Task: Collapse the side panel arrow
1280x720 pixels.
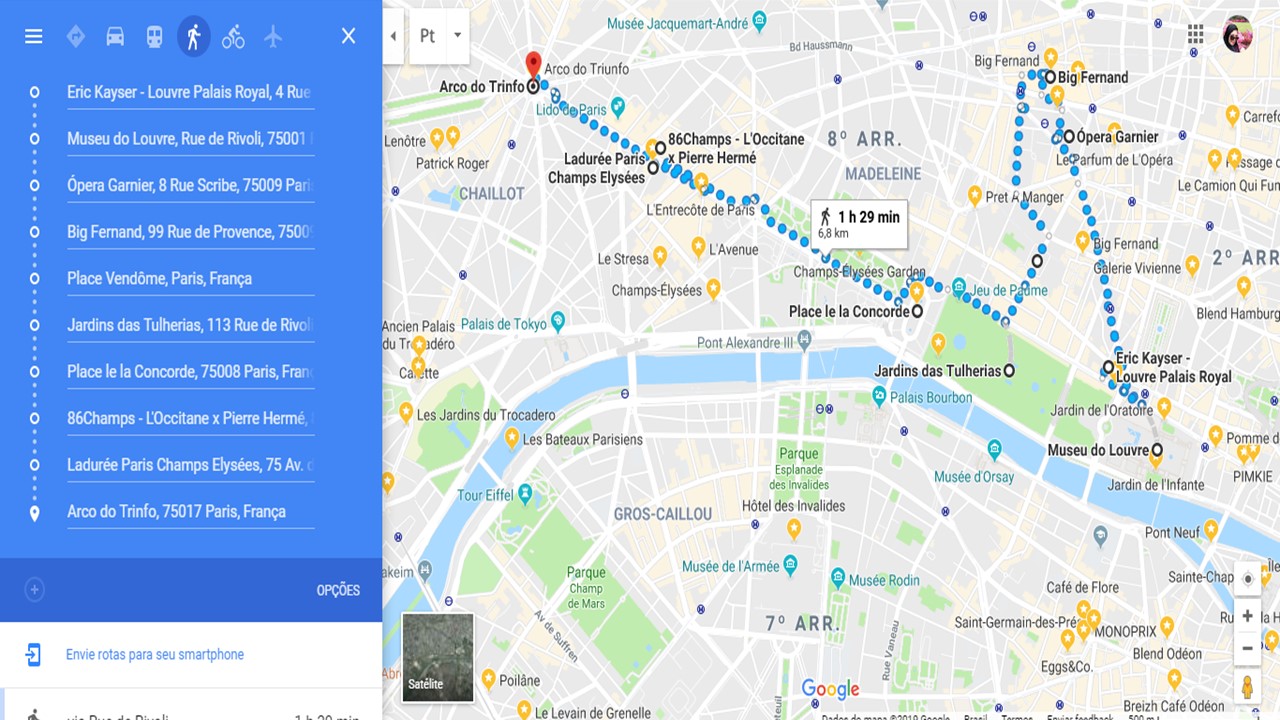Action: (x=393, y=36)
